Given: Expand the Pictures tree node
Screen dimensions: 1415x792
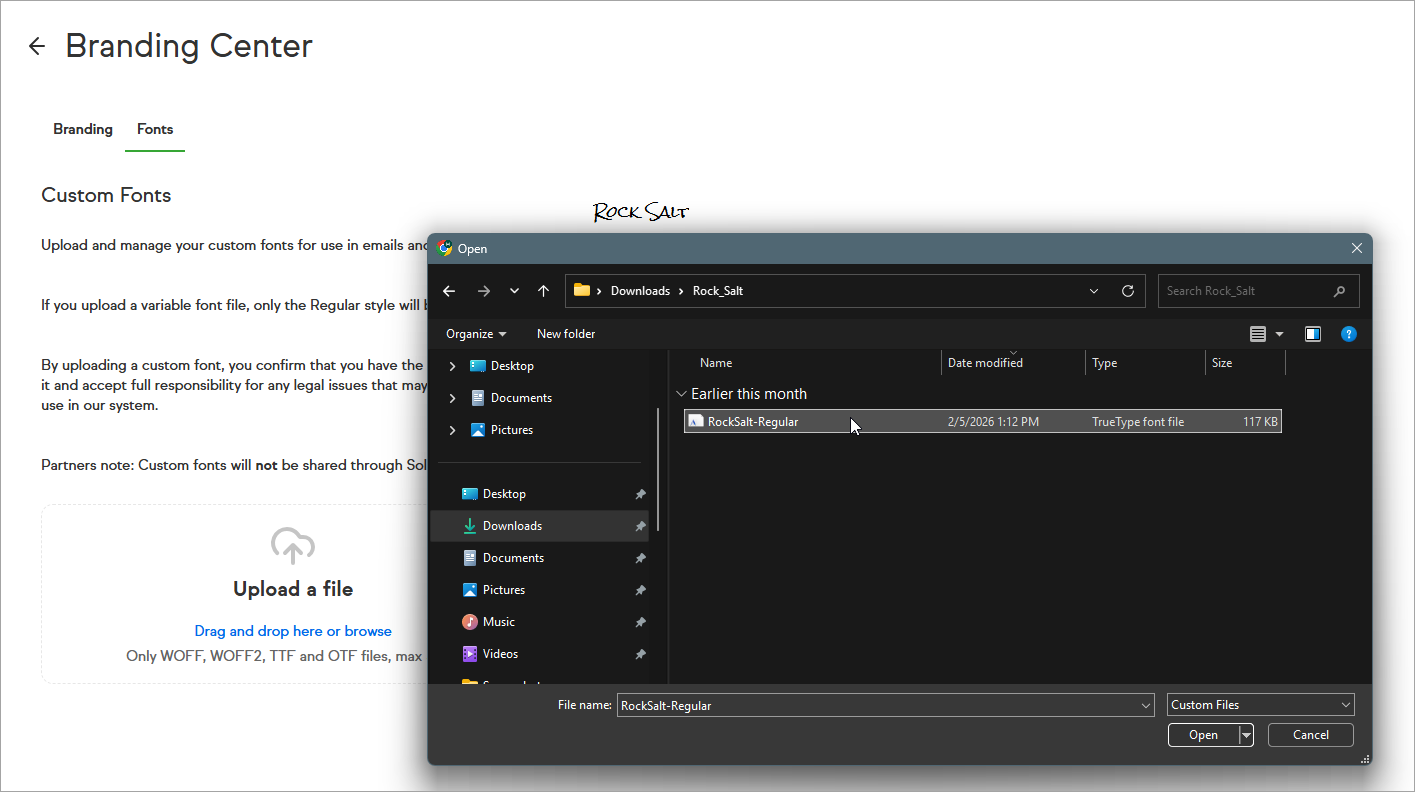Looking at the screenshot, I should point(453,430).
